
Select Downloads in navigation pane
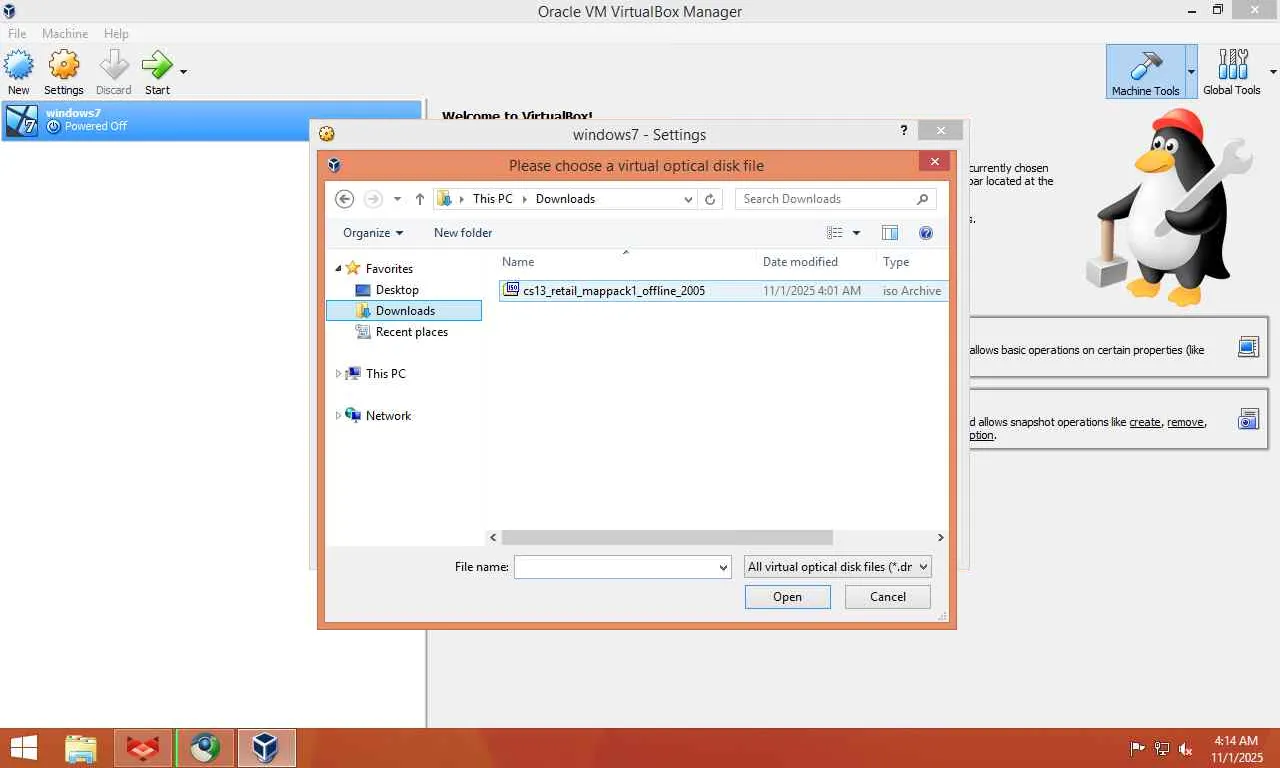(404, 311)
